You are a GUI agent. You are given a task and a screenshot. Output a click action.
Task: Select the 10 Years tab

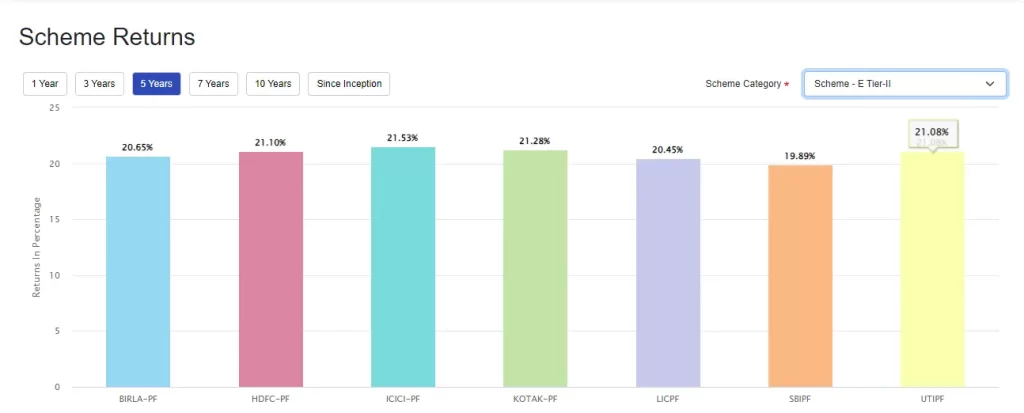[x=272, y=84]
